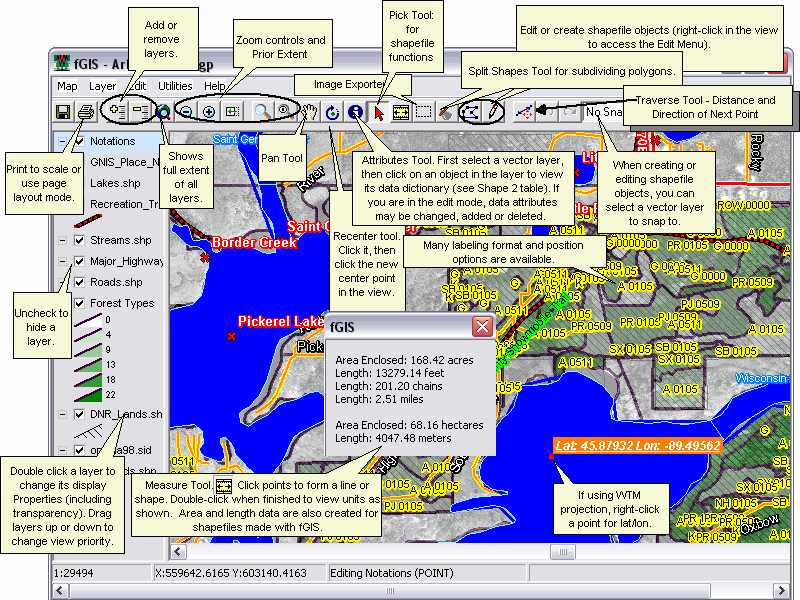The width and height of the screenshot is (800, 600).
Task: Select the edit shapefile nodes tool
Action: click(470, 112)
